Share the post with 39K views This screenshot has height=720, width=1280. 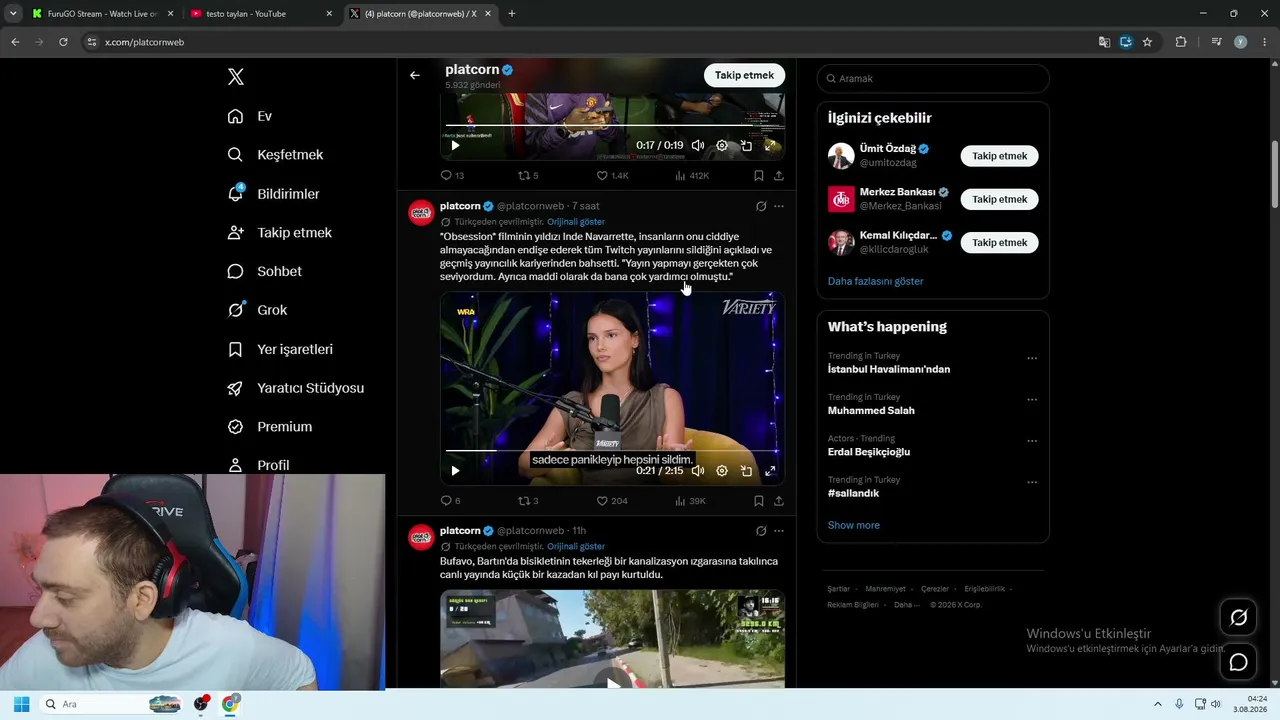(x=779, y=501)
